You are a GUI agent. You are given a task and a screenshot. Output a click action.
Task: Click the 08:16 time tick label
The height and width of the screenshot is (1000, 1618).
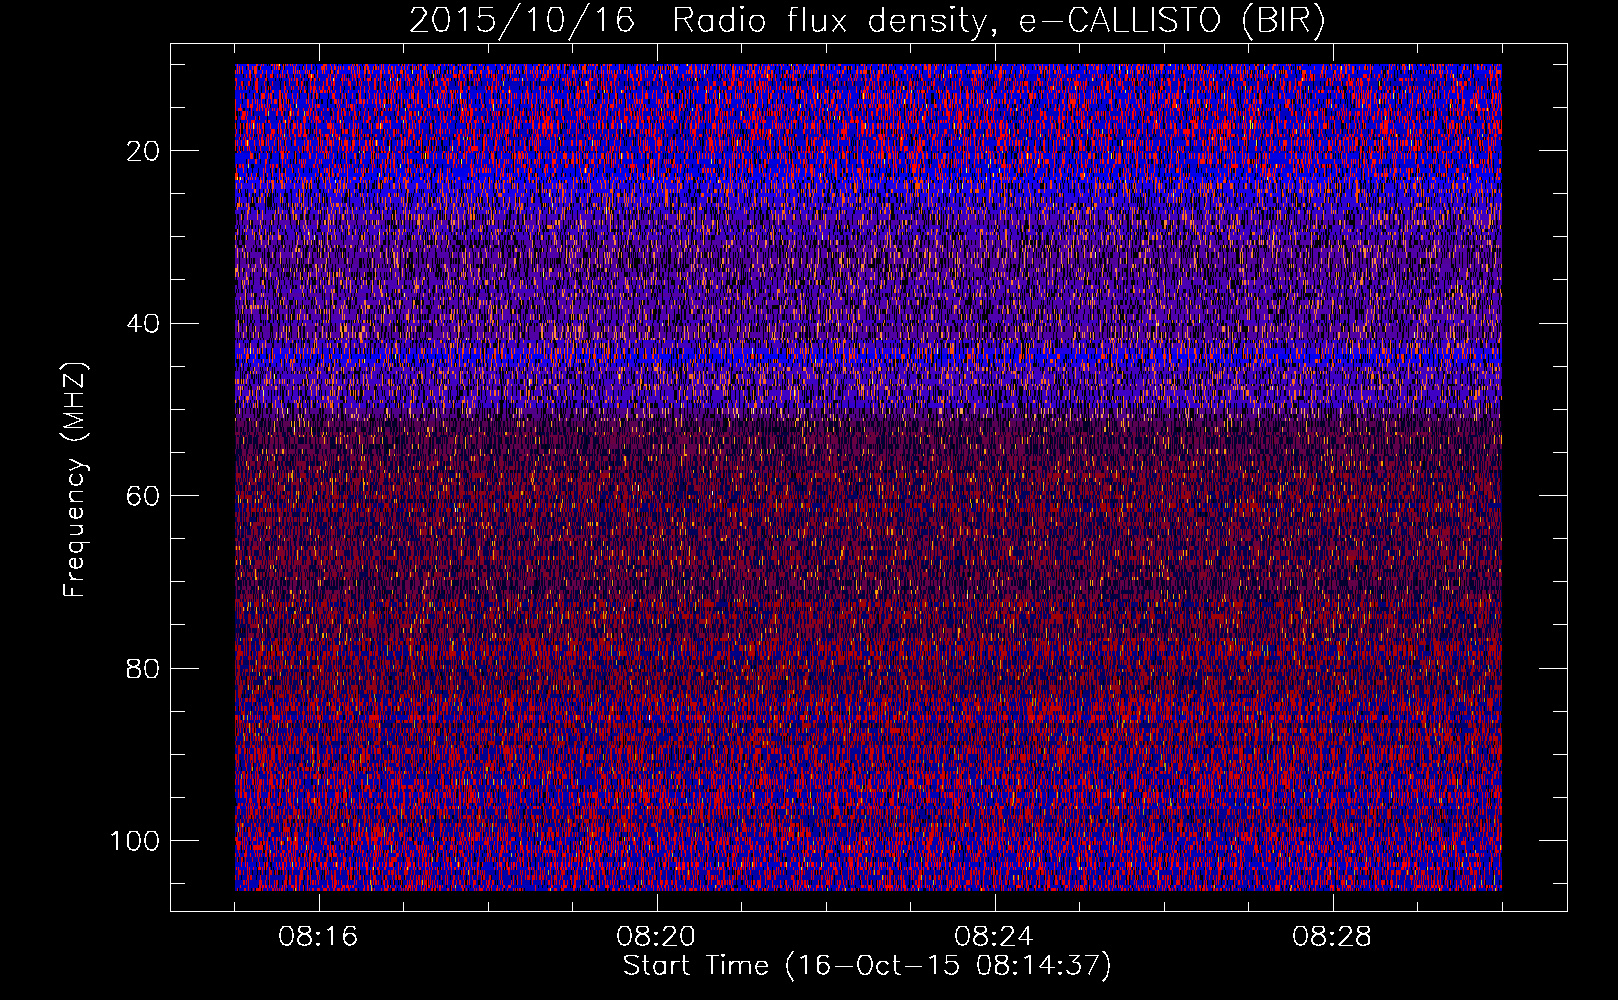318,937
